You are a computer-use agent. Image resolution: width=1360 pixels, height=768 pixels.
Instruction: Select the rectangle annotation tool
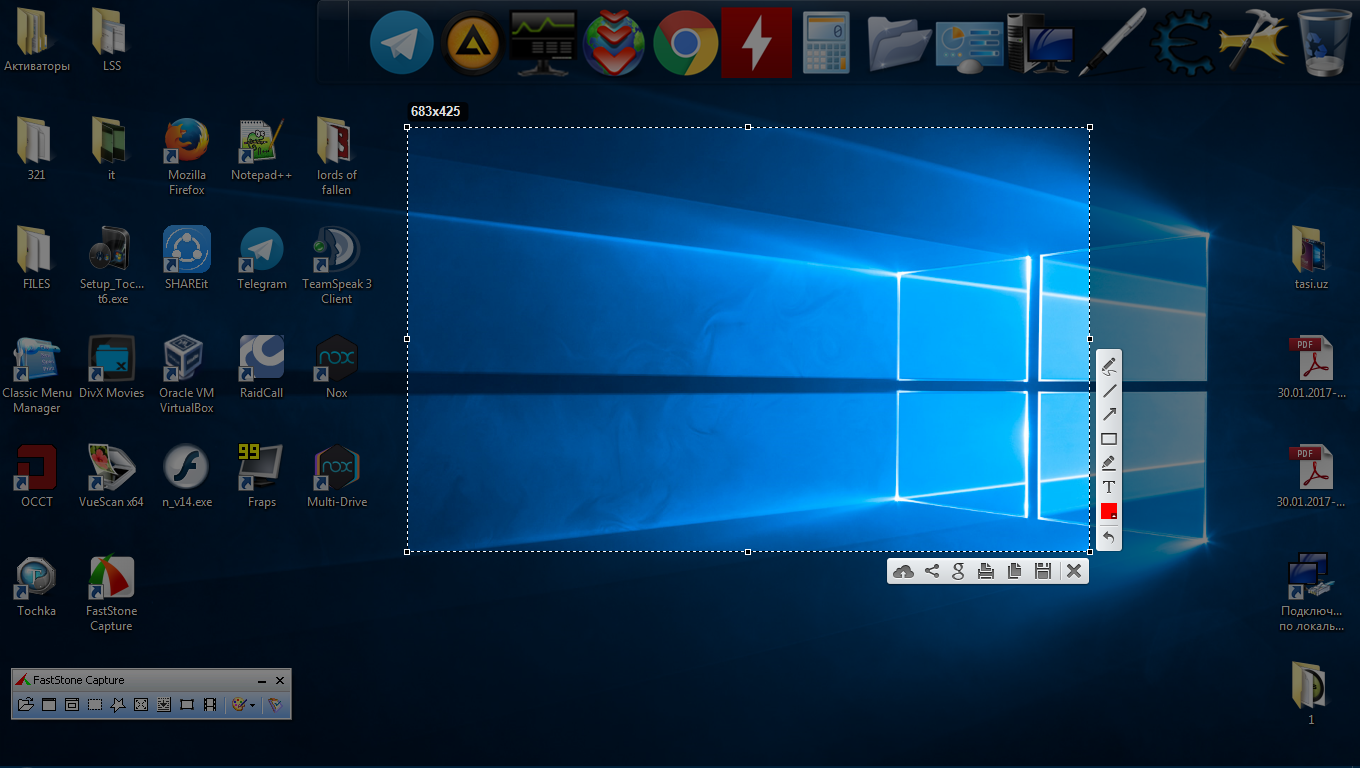[1108, 439]
